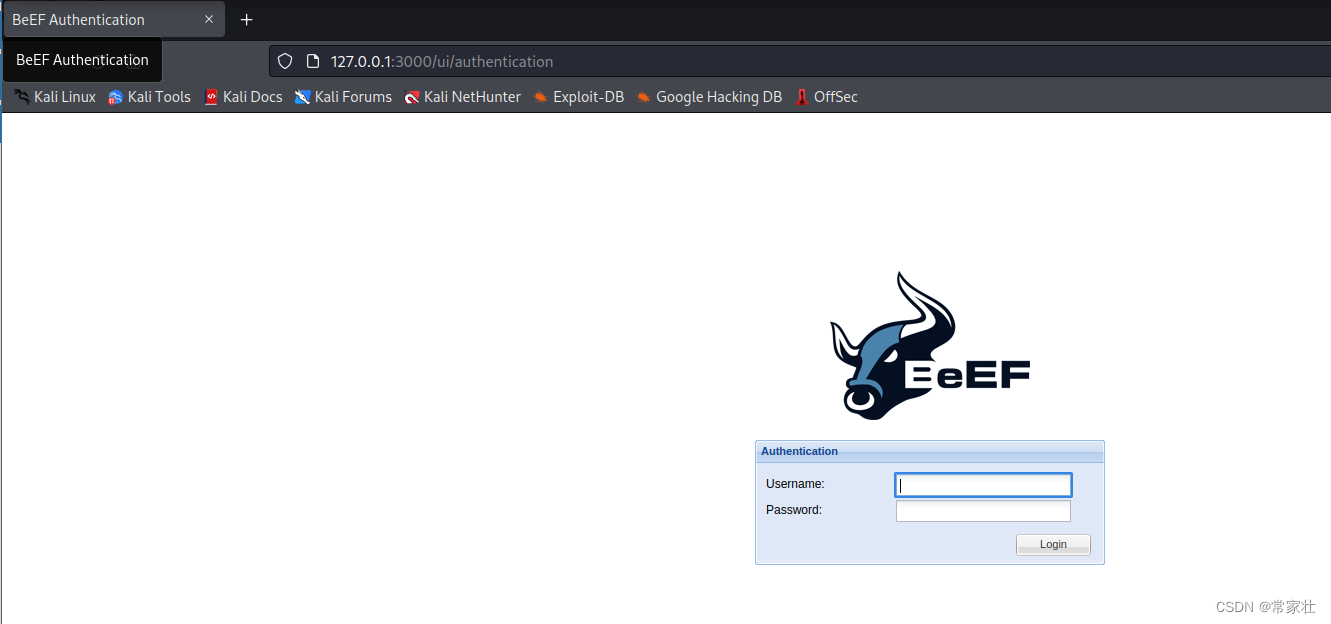Focus the URL address bar
Image resolution: width=1331 pixels, height=624 pixels.
click(x=800, y=61)
